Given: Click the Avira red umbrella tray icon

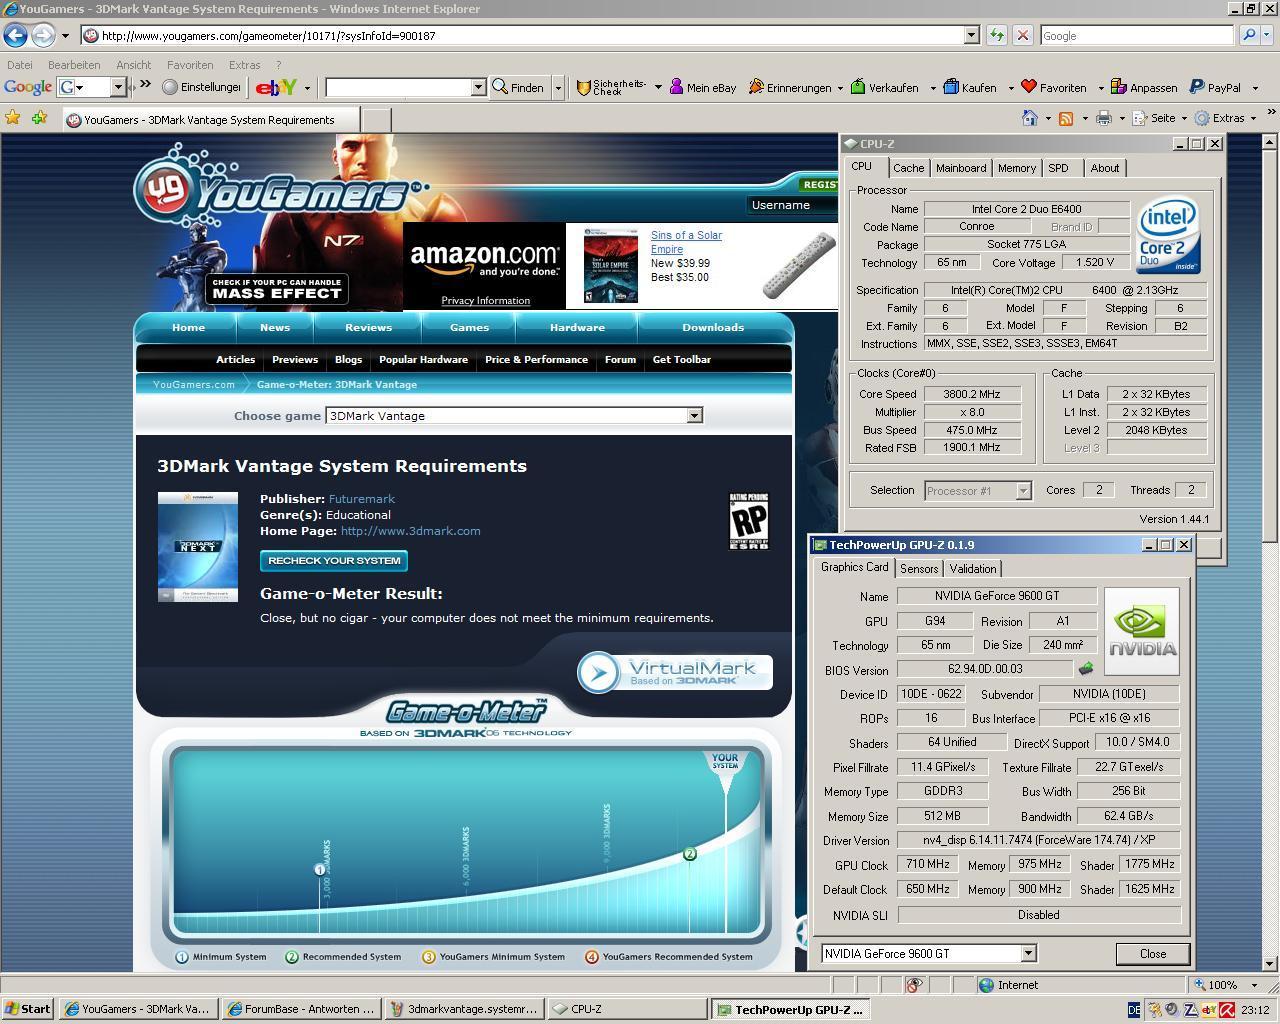Looking at the screenshot, I should coord(1227,1010).
